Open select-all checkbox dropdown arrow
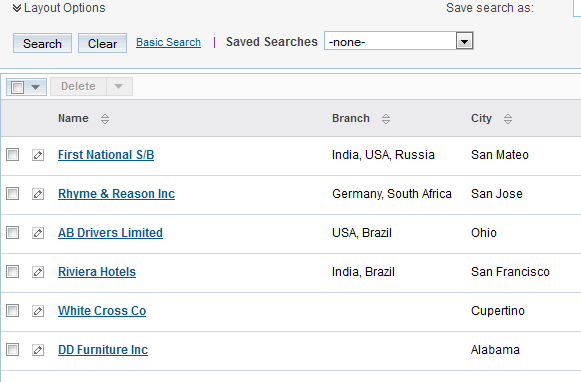 click(36, 87)
